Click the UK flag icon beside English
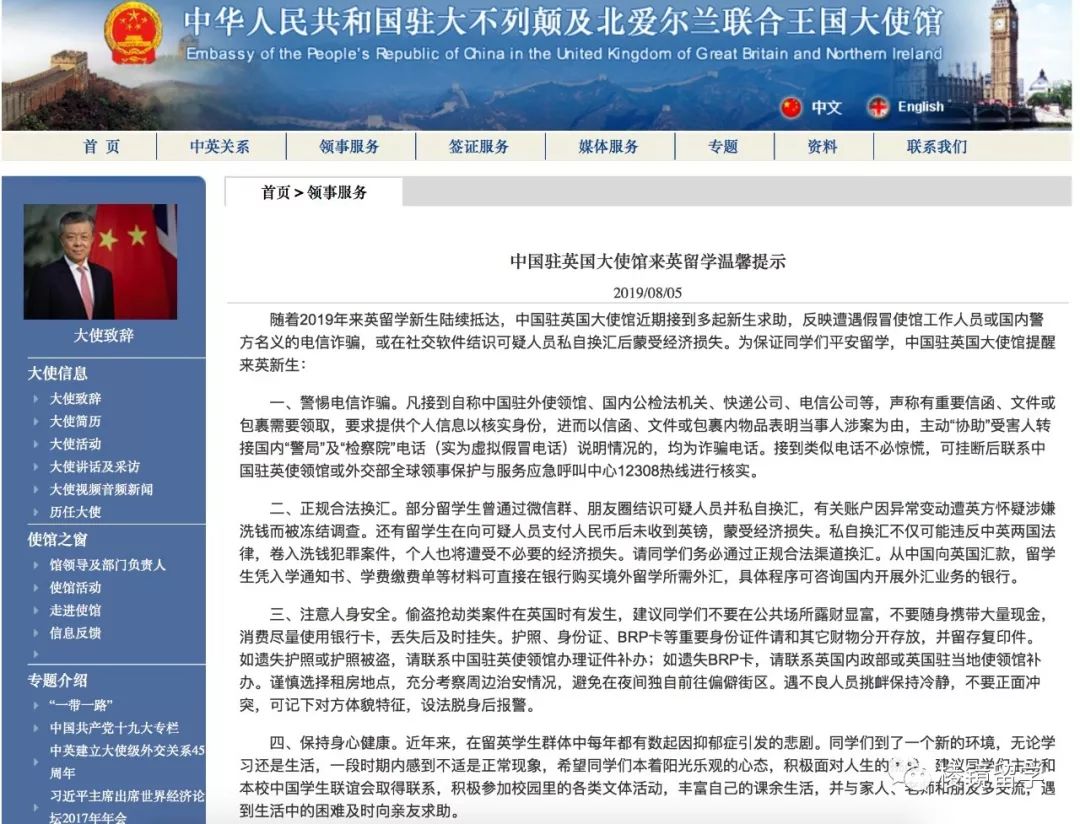Viewport: 1080px width, 824px height. [878, 107]
